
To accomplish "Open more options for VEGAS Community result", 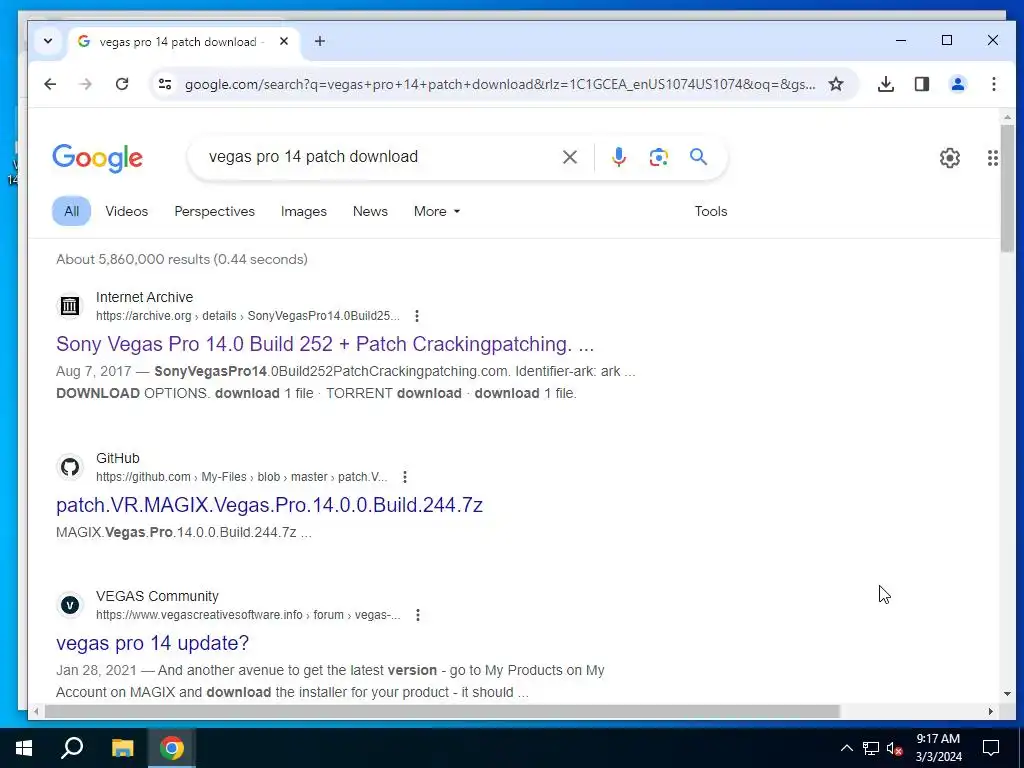I will click(418, 615).
